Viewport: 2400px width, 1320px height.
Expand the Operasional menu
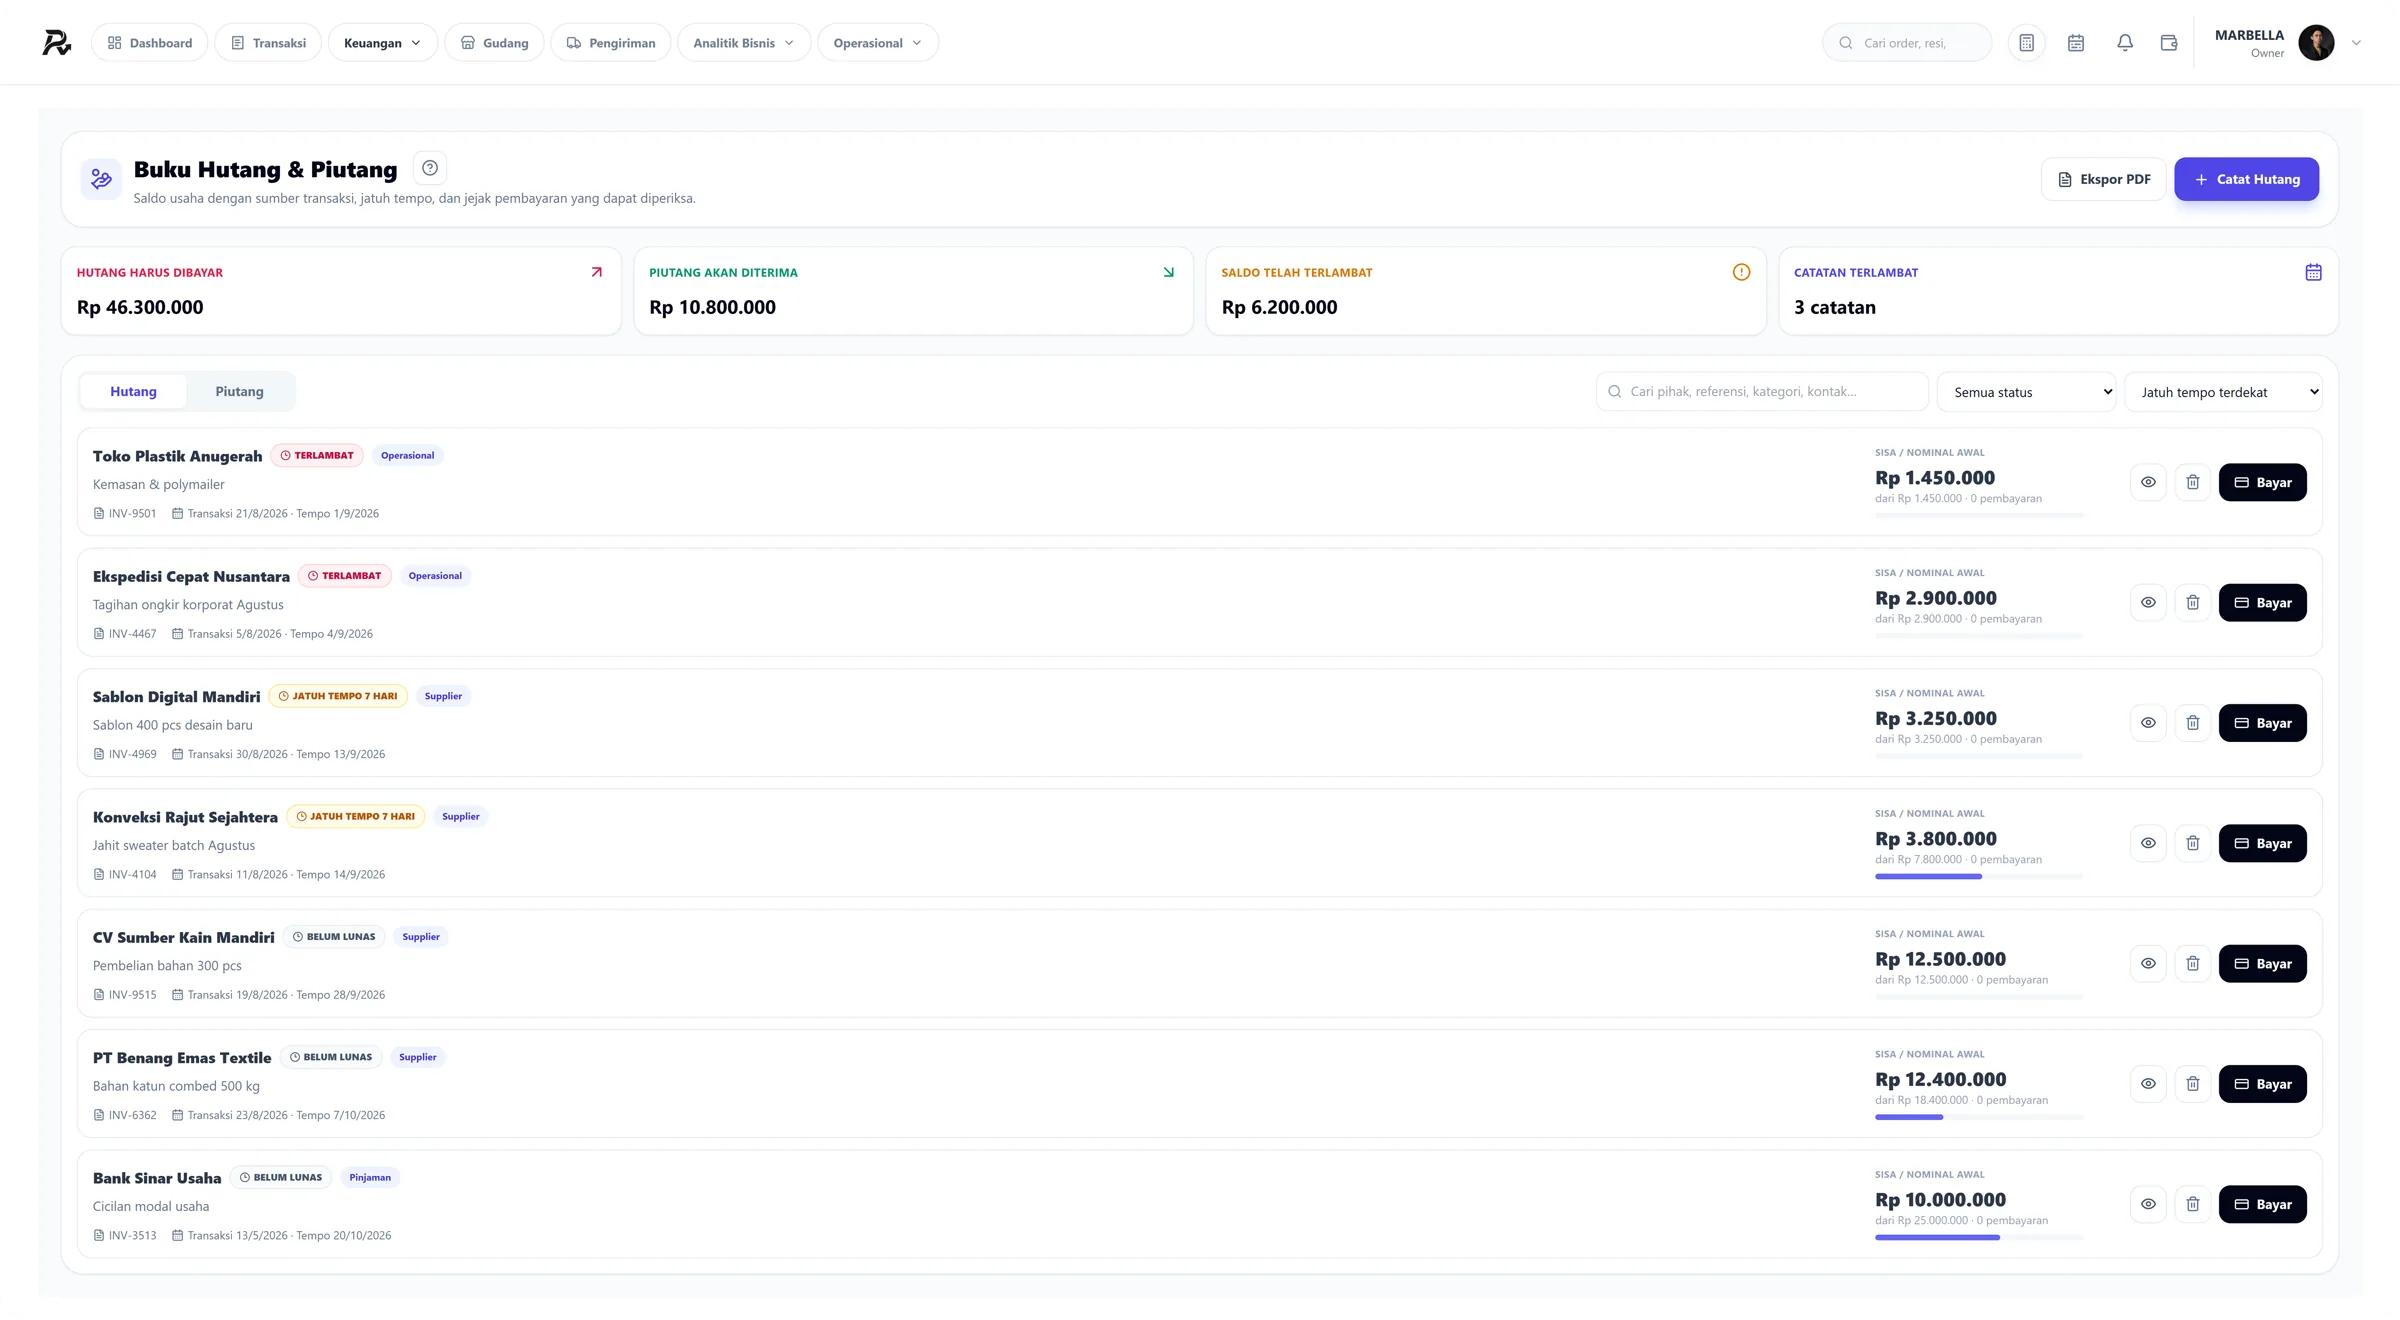[x=878, y=43]
